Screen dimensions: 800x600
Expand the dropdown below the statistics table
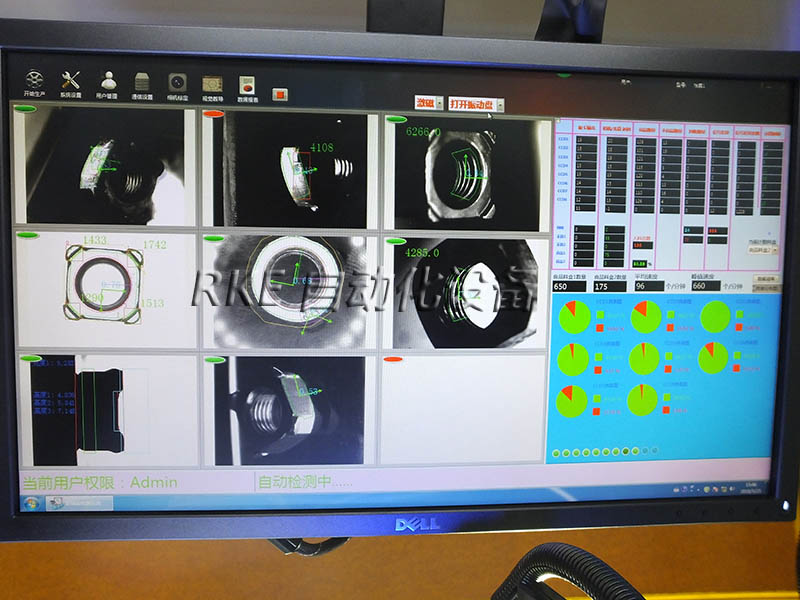[x=760, y=249]
